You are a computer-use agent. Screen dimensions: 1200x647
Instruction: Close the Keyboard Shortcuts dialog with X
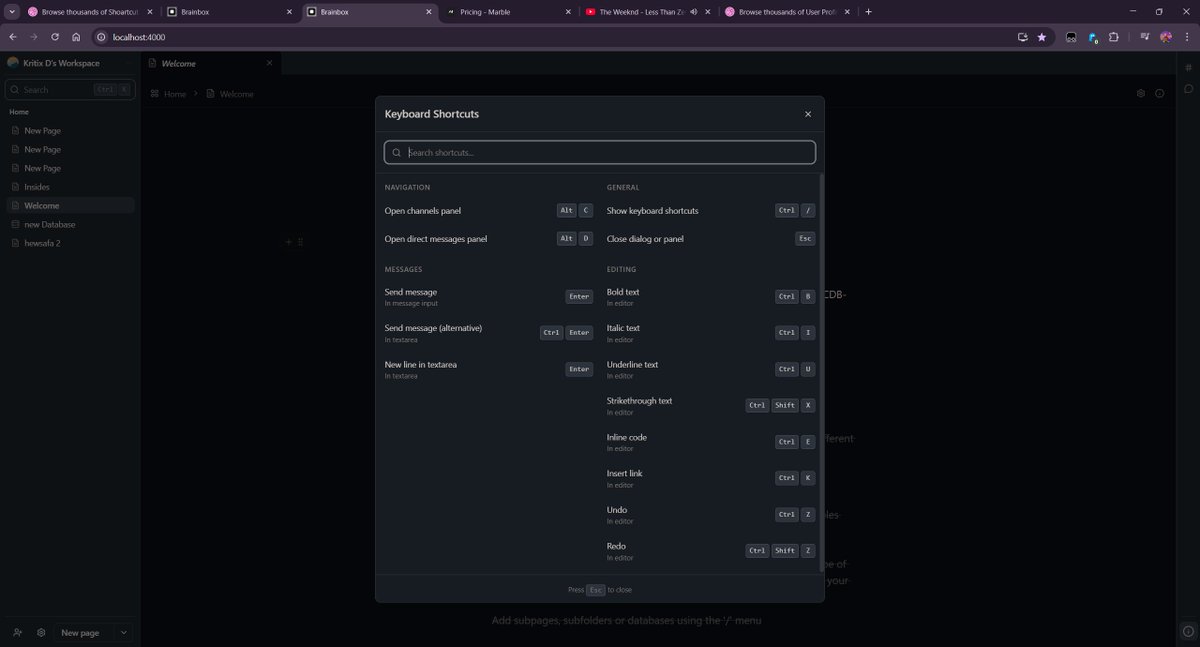[808, 114]
